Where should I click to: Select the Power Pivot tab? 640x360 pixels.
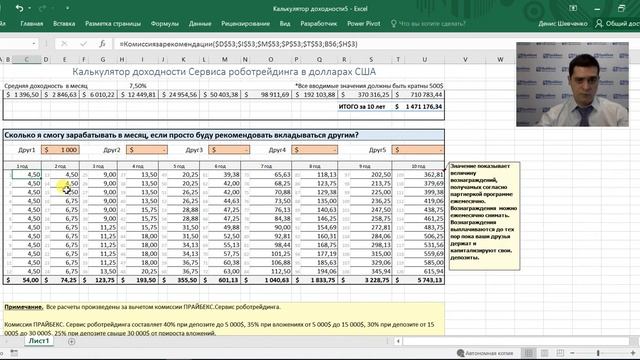tap(364, 24)
